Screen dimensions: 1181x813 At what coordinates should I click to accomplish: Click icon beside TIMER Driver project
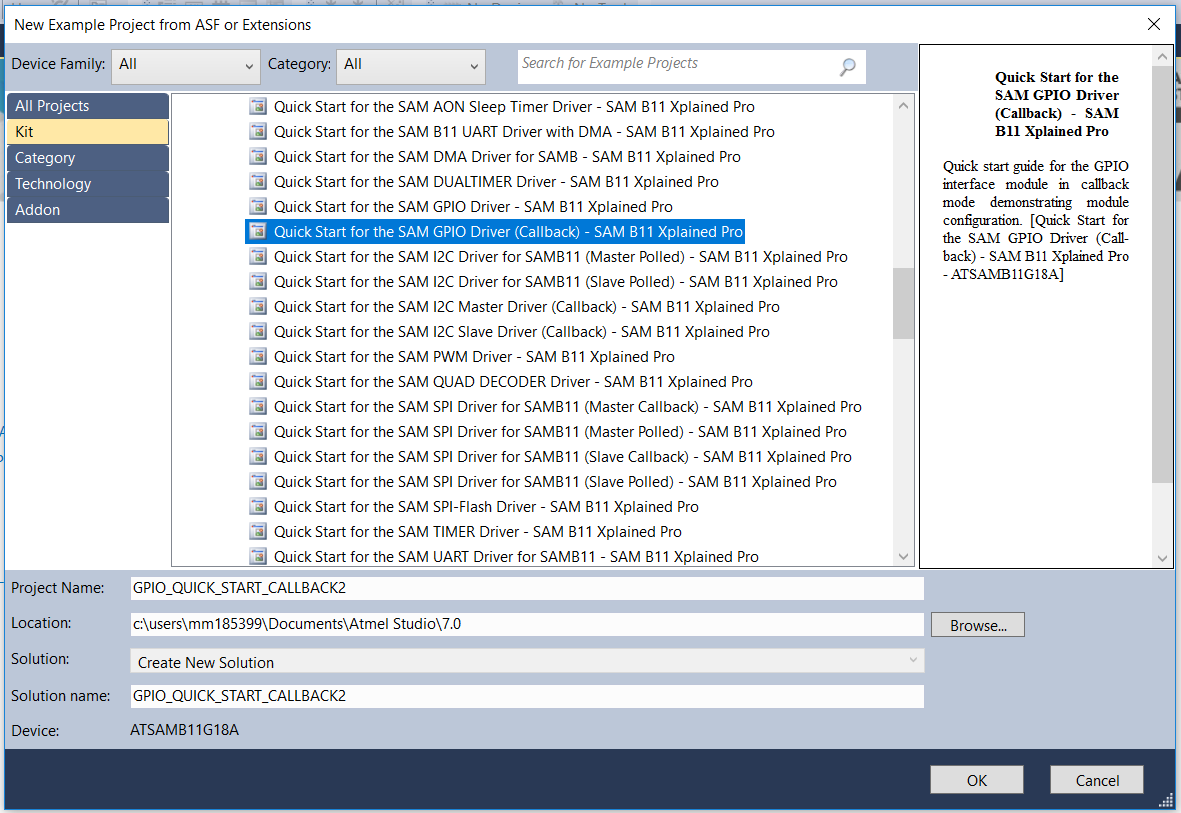pyautogui.click(x=258, y=531)
